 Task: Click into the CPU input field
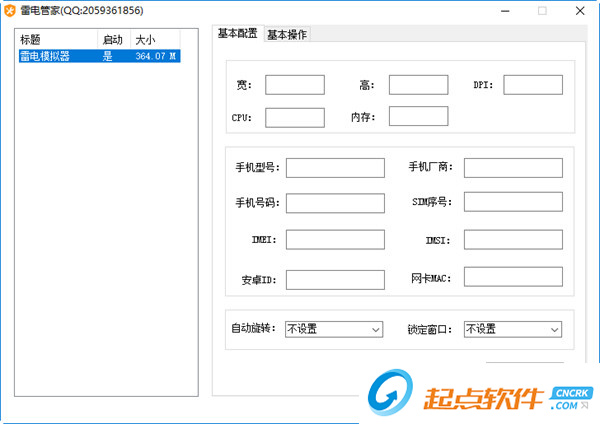(x=295, y=117)
